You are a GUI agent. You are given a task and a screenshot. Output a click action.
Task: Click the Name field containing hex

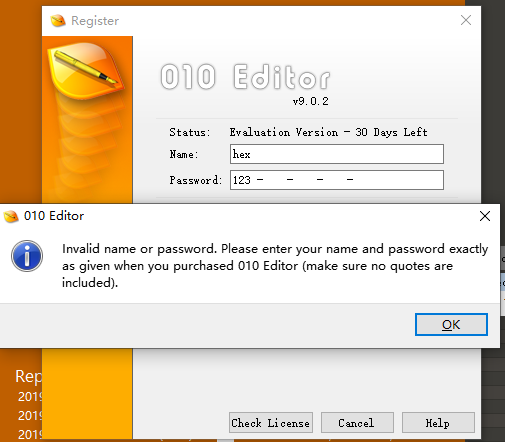click(x=337, y=154)
